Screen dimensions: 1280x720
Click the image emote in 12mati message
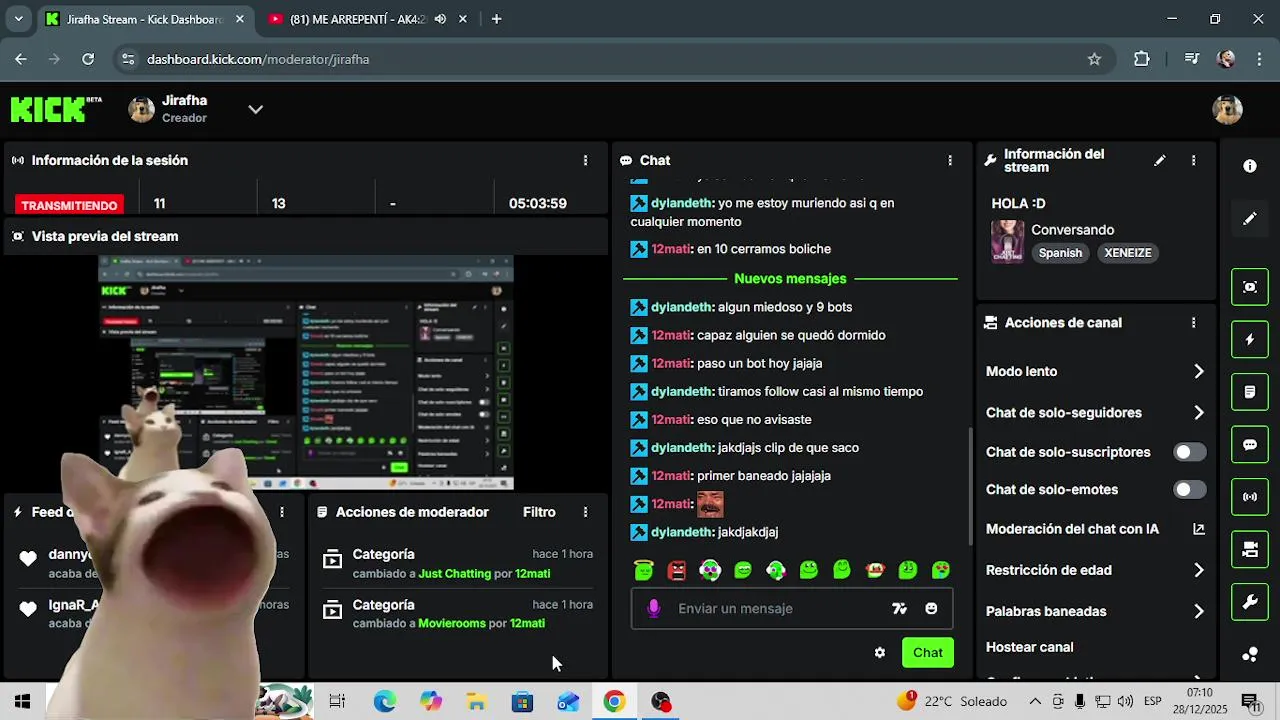(710, 504)
